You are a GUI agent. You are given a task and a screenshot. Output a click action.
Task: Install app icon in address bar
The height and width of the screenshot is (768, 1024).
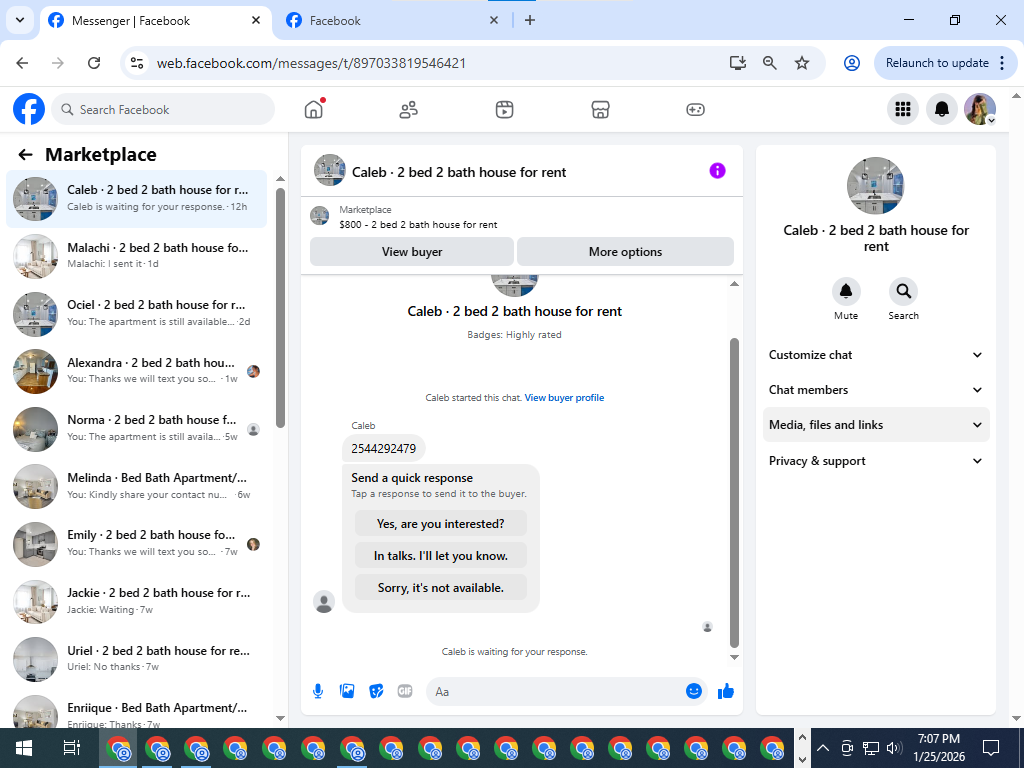pos(738,63)
